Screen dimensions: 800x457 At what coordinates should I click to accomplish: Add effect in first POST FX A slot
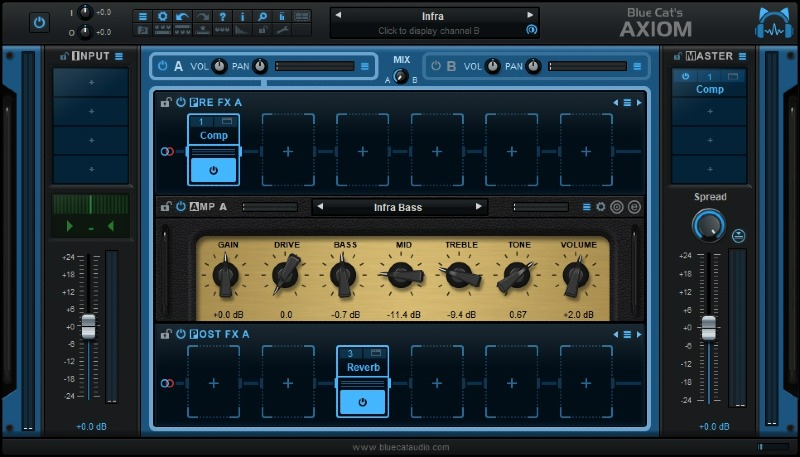point(213,383)
